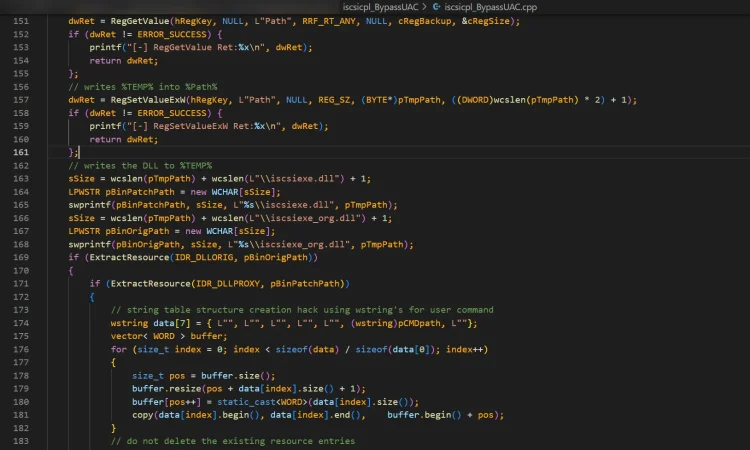Click "vector< WORD > buffer;" on line 175
This screenshot has height=450, width=750.
pyautogui.click(x=169, y=336)
